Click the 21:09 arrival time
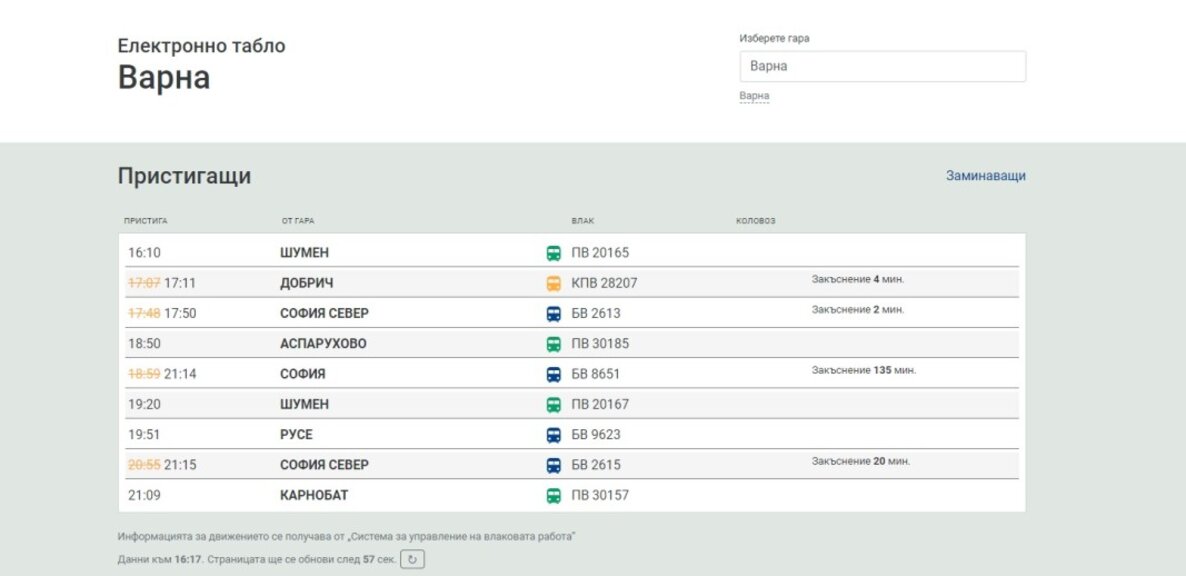The width and height of the screenshot is (1186, 576). pos(144,496)
